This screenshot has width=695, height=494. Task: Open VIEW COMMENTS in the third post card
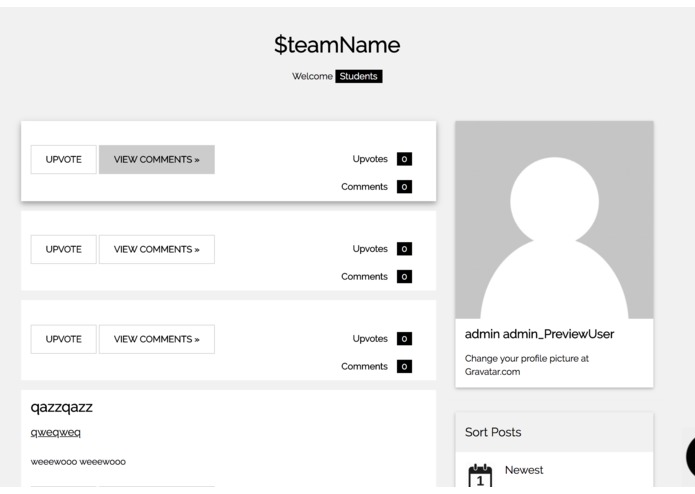(157, 339)
